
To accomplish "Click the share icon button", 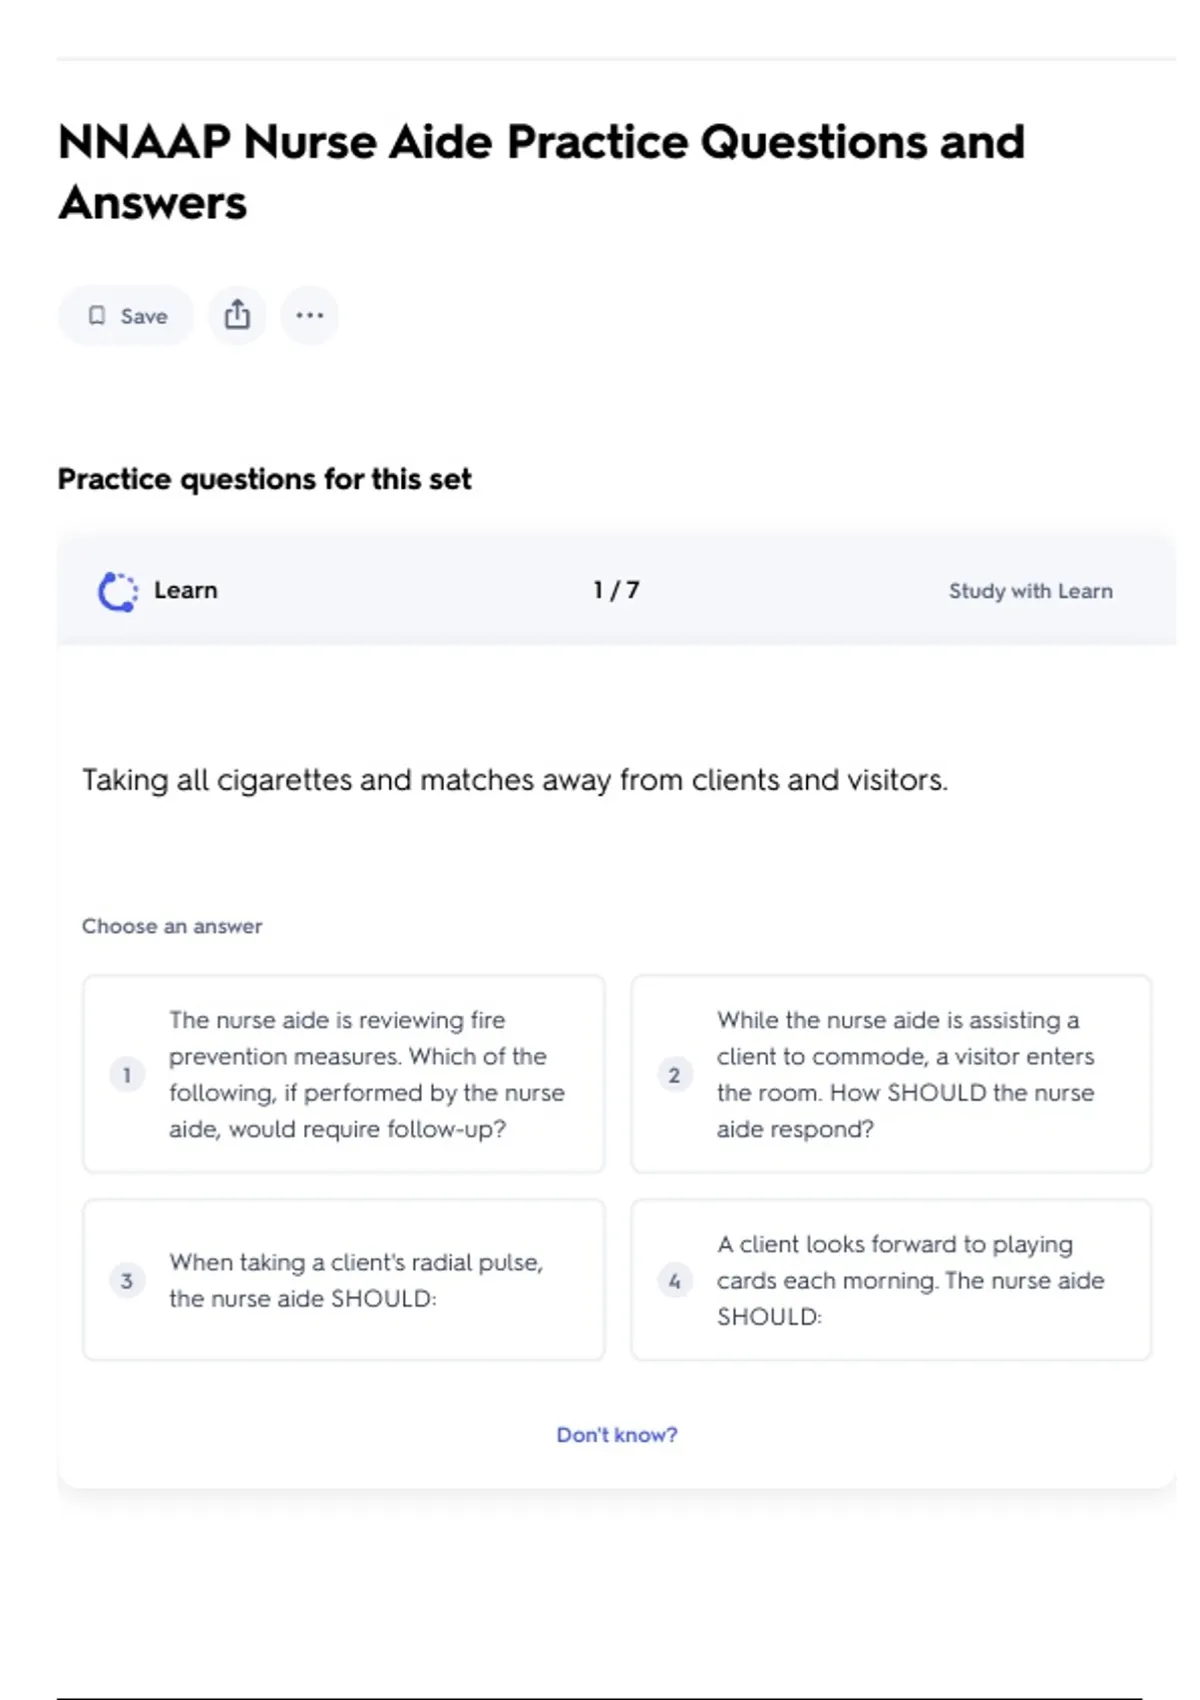I will tap(237, 316).
